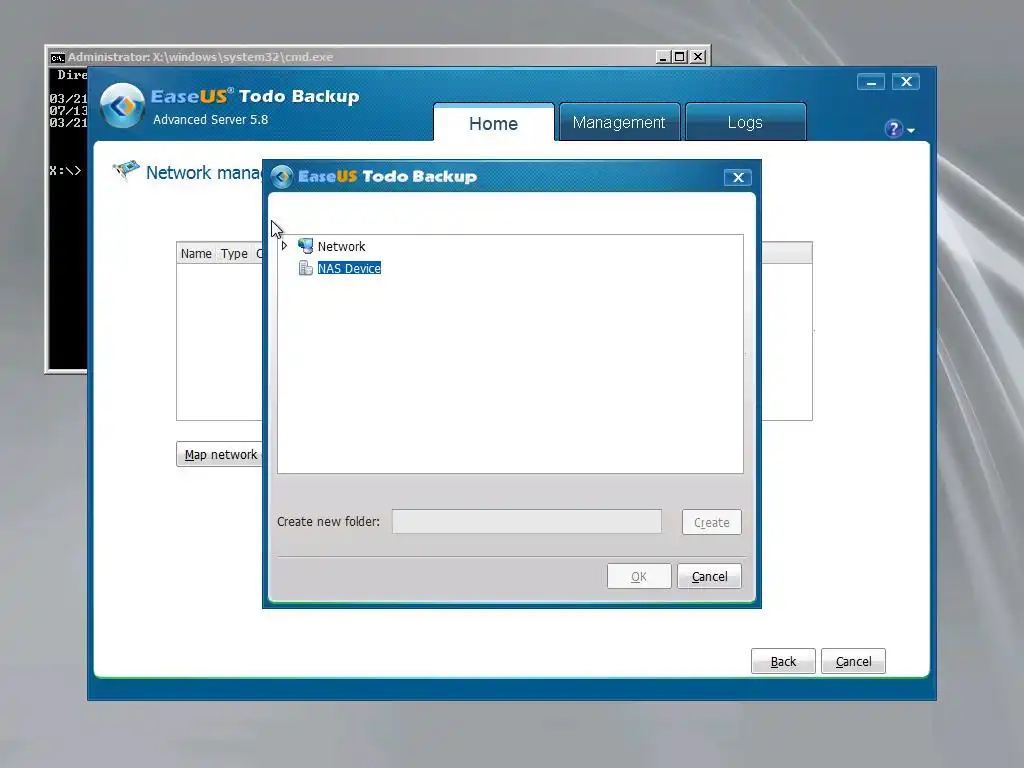Cancel the folder browse dialog
The image size is (1024, 768).
[709, 576]
